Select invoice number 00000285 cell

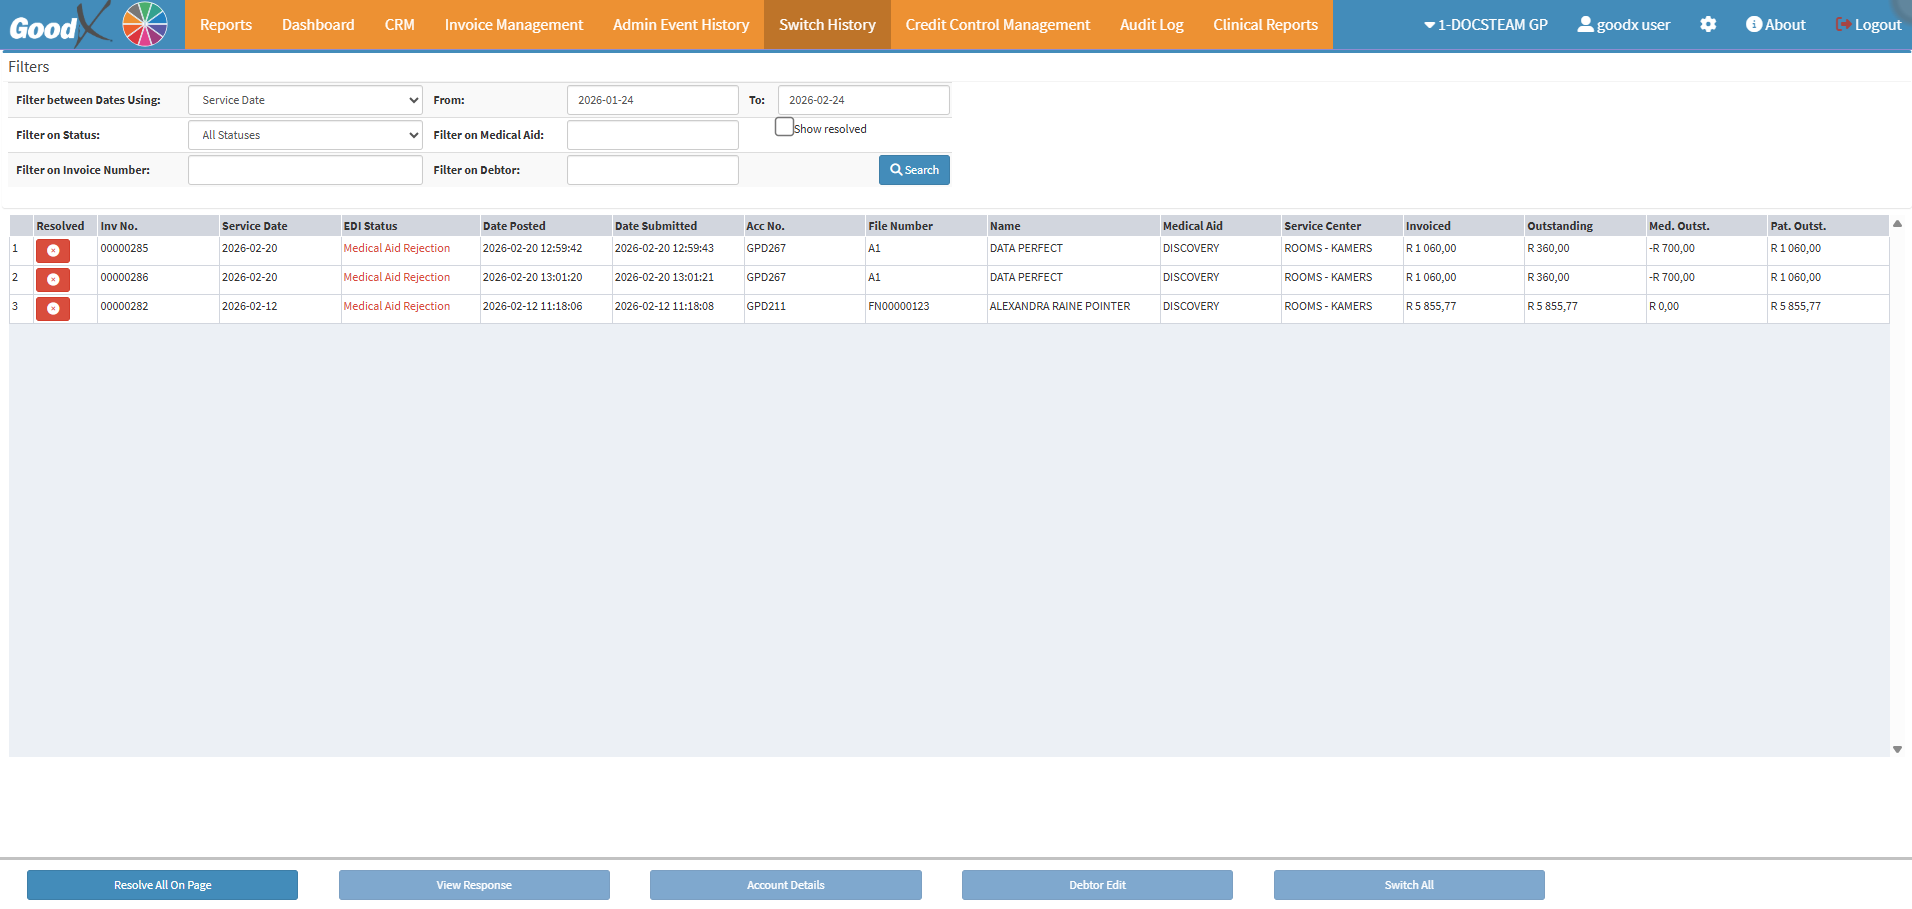pyautogui.click(x=158, y=250)
